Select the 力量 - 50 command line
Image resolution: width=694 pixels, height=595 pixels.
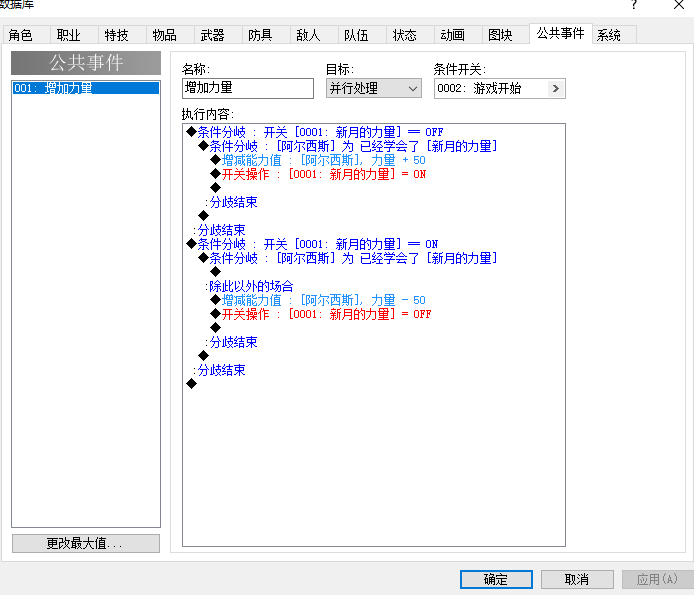pos(318,300)
